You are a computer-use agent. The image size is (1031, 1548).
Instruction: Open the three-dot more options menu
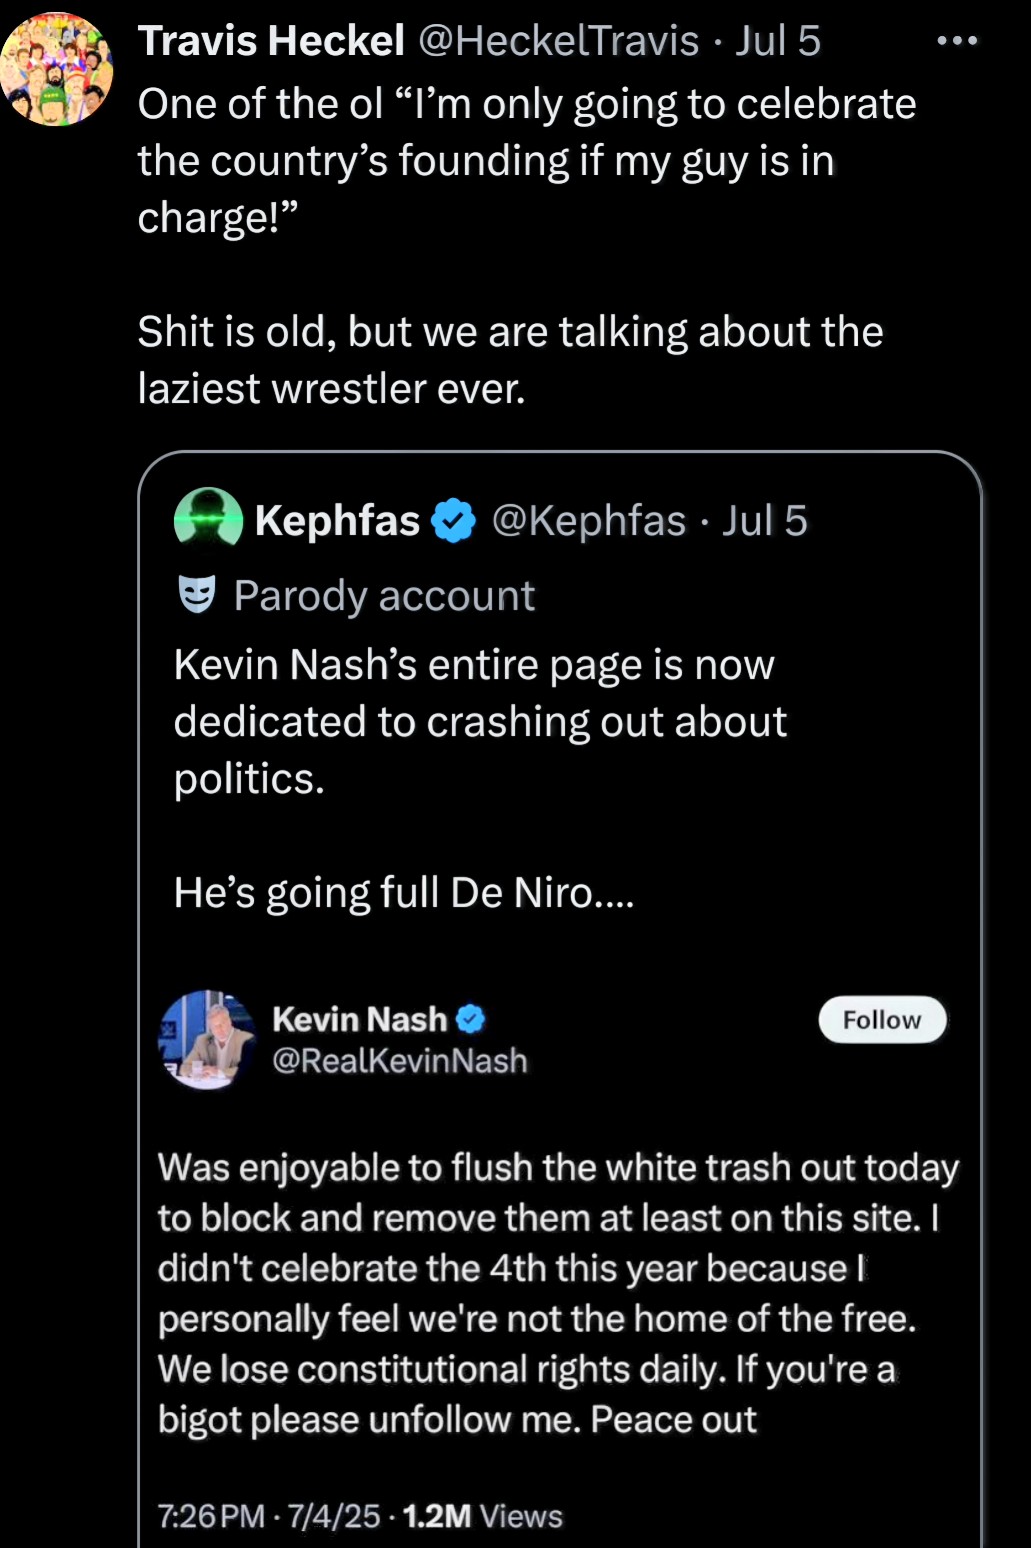[x=957, y=41]
